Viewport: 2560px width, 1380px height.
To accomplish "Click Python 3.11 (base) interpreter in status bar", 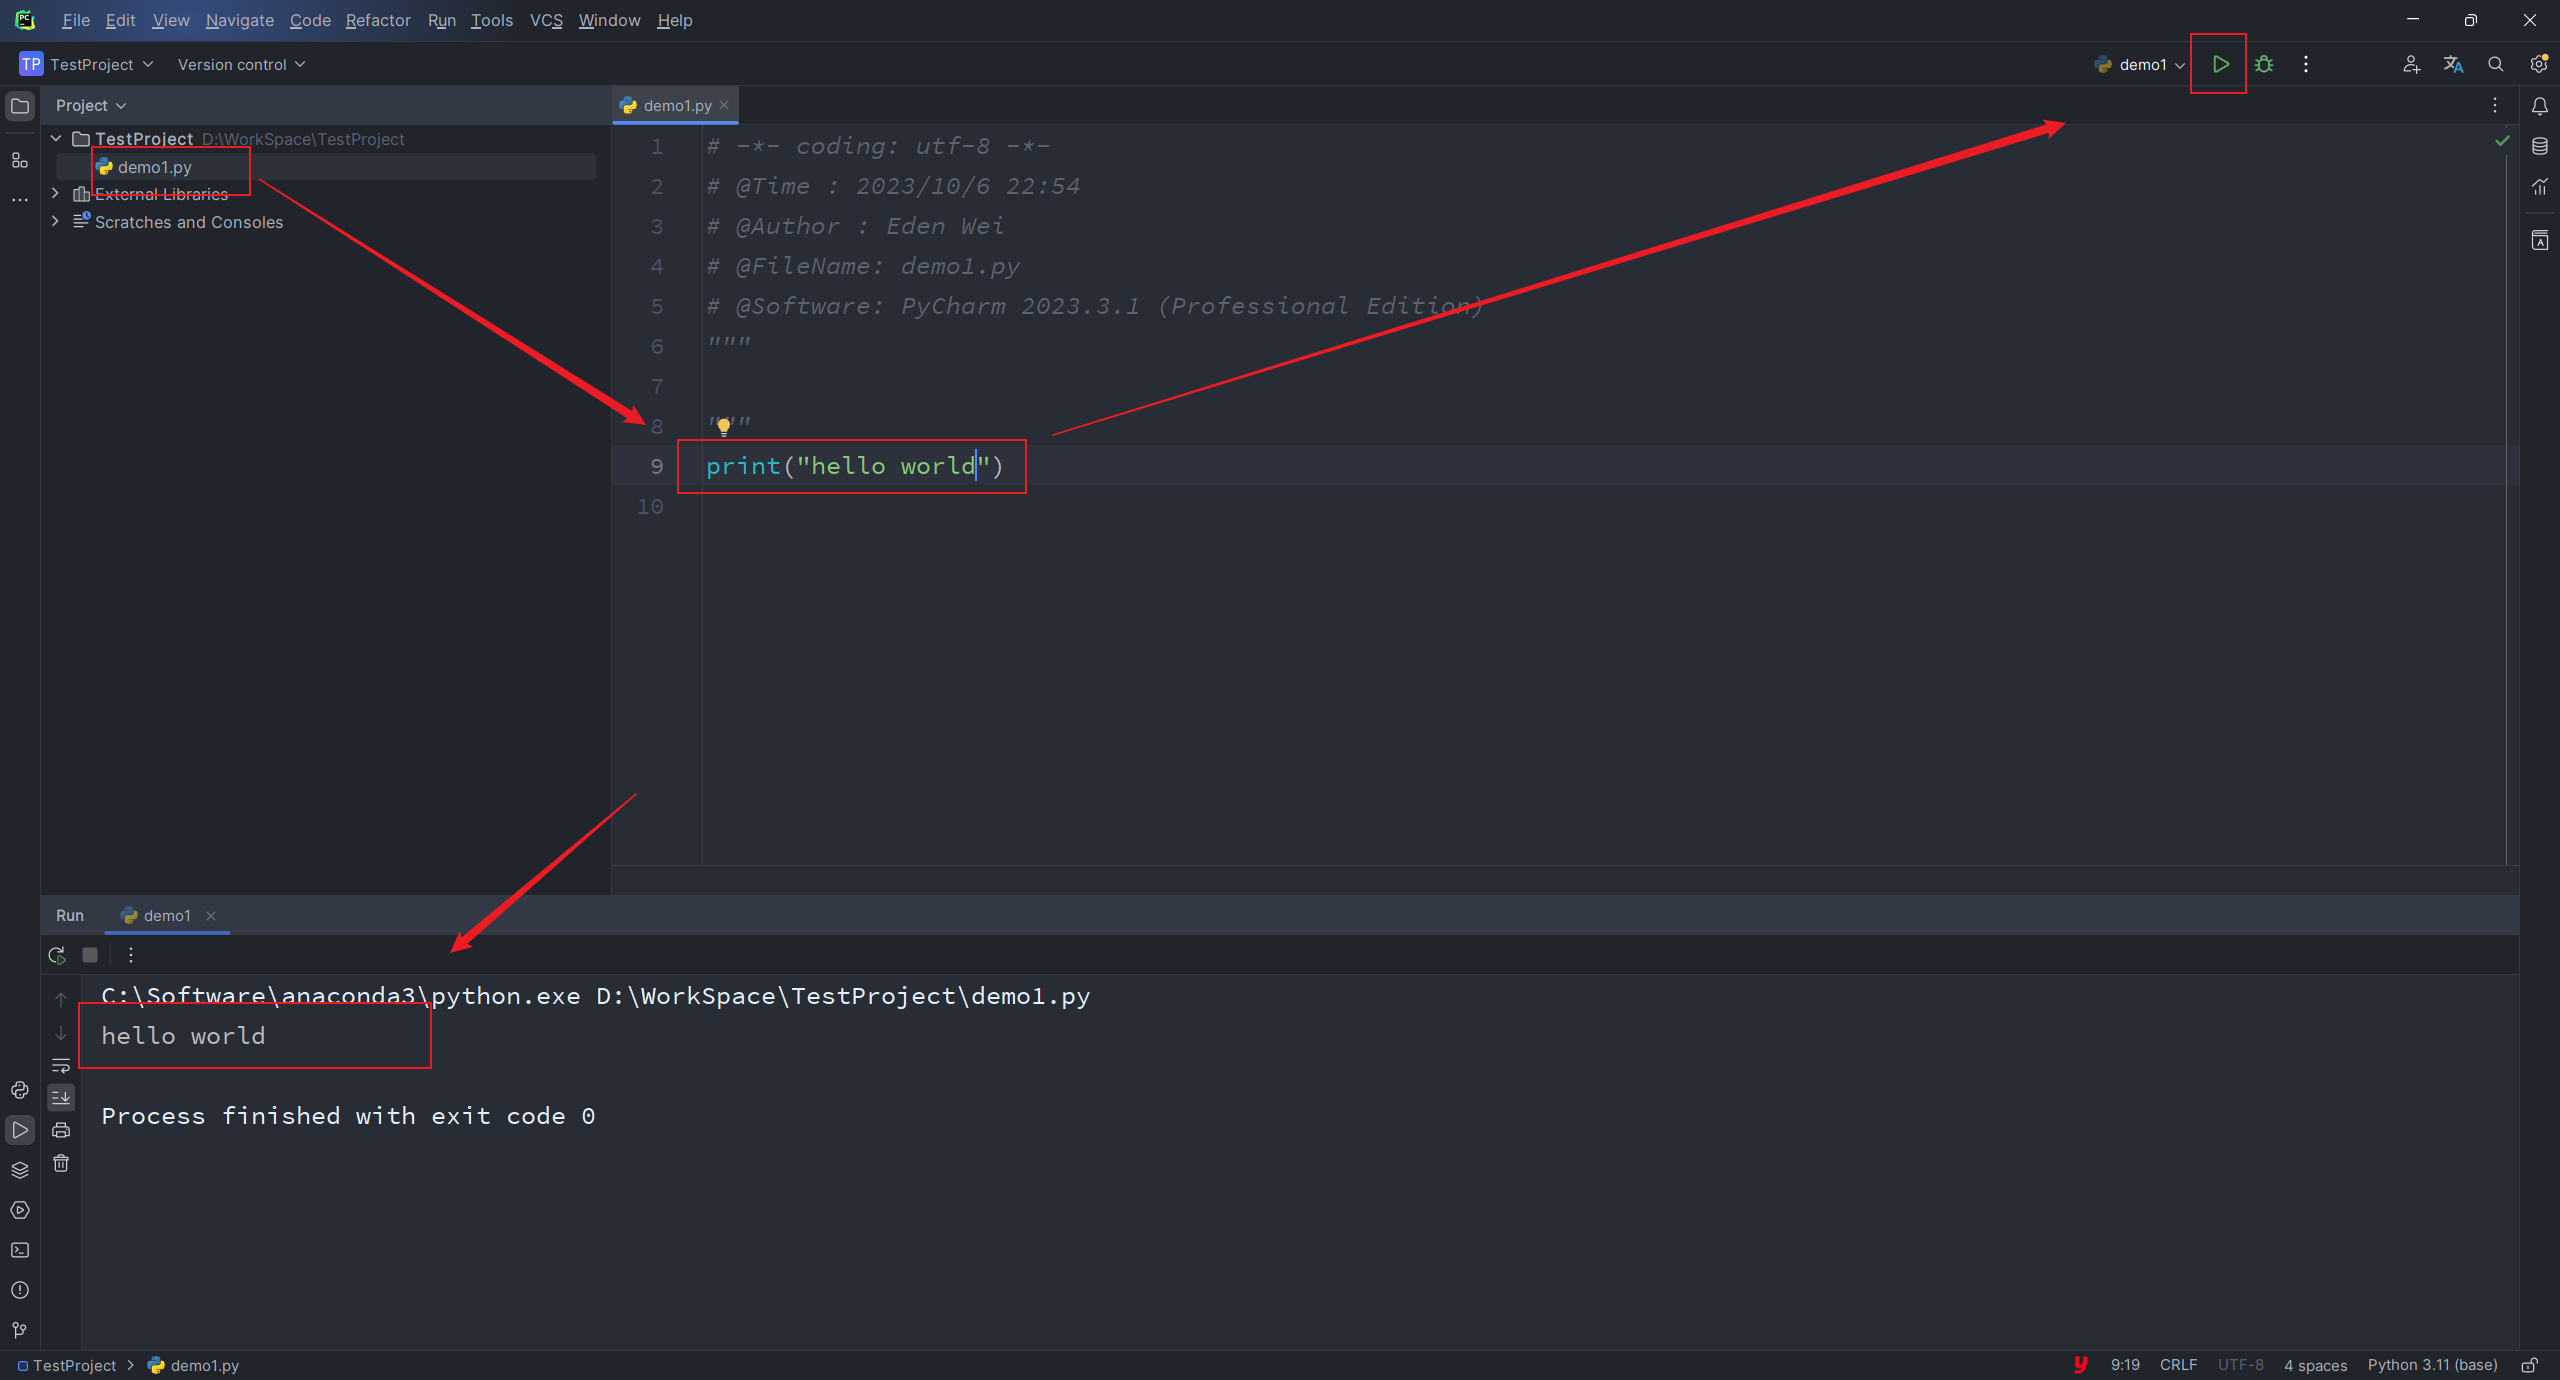I will point(2431,1365).
